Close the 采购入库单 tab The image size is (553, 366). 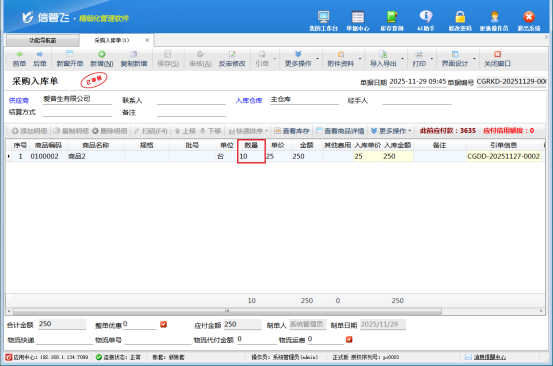click(147, 40)
